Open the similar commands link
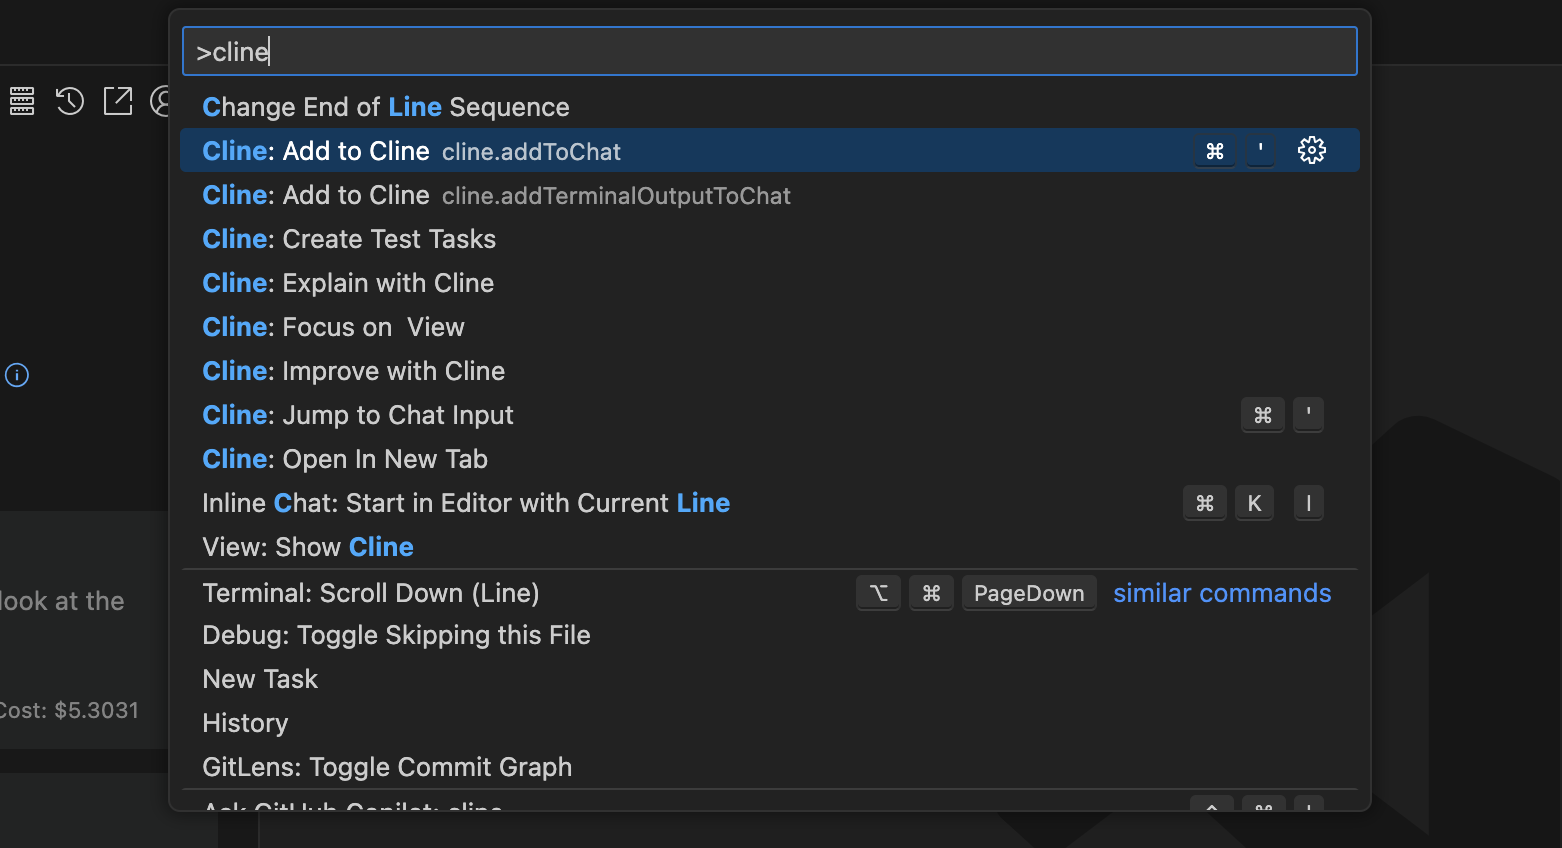This screenshot has height=848, width=1562. coord(1222,593)
